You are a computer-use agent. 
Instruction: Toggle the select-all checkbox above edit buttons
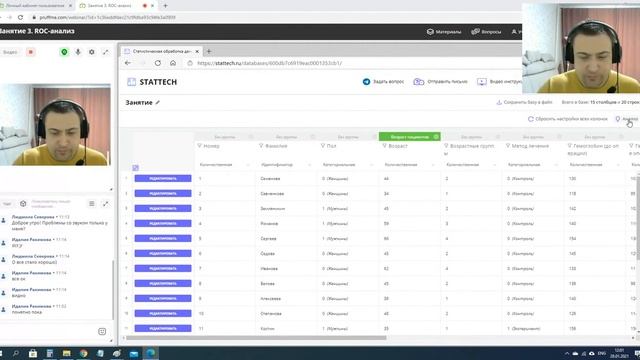click(136, 168)
